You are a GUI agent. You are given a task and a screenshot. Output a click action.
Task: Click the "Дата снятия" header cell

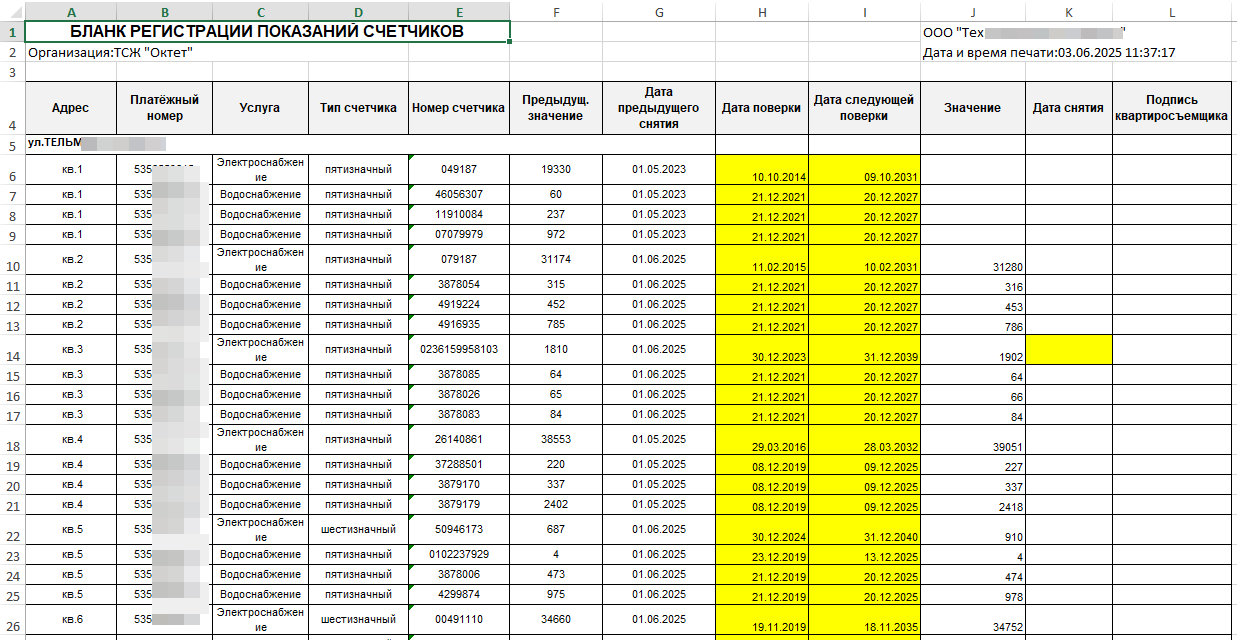(1068, 108)
